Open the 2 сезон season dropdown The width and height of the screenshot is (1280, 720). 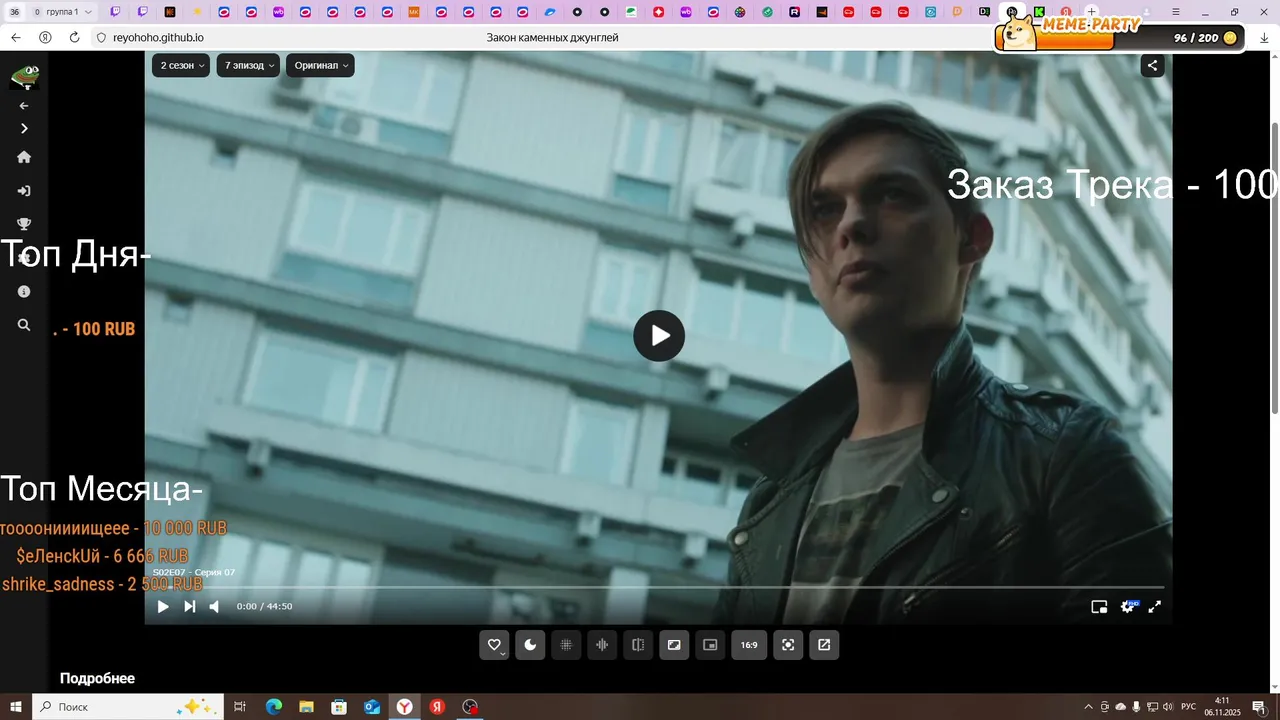pos(181,65)
